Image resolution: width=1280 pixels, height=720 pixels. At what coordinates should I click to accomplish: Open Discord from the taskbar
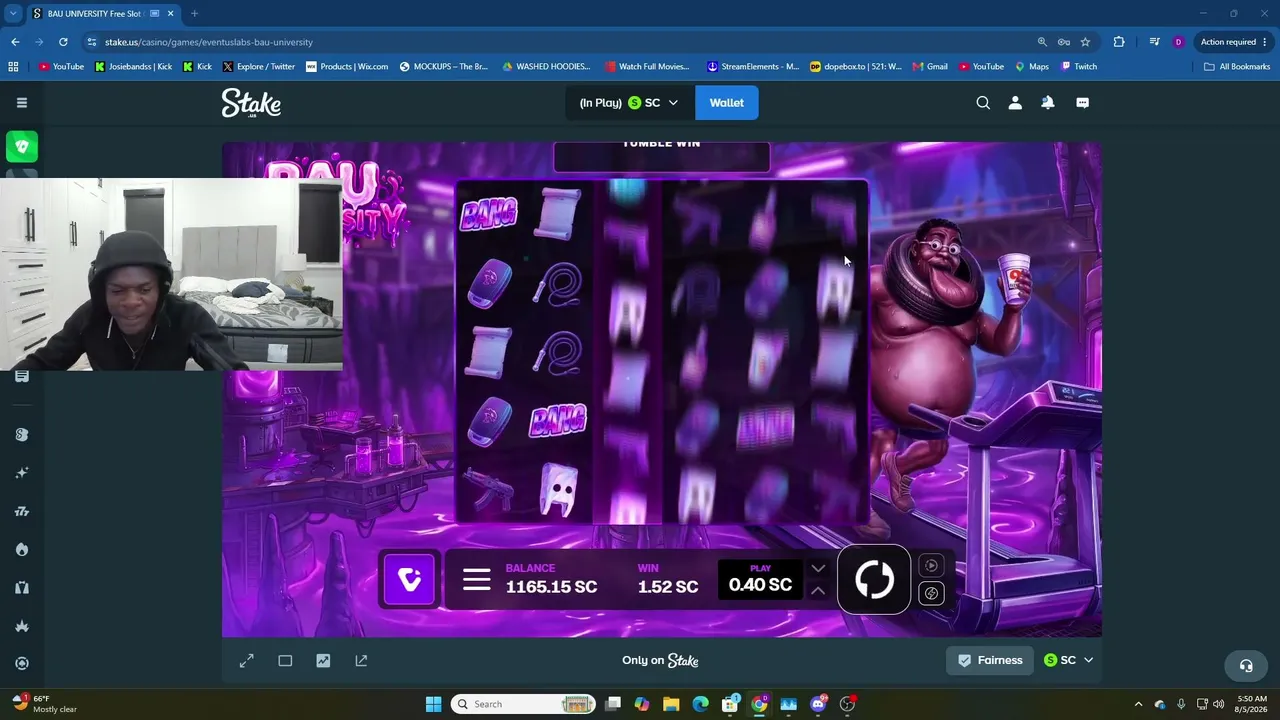point(818,704)
